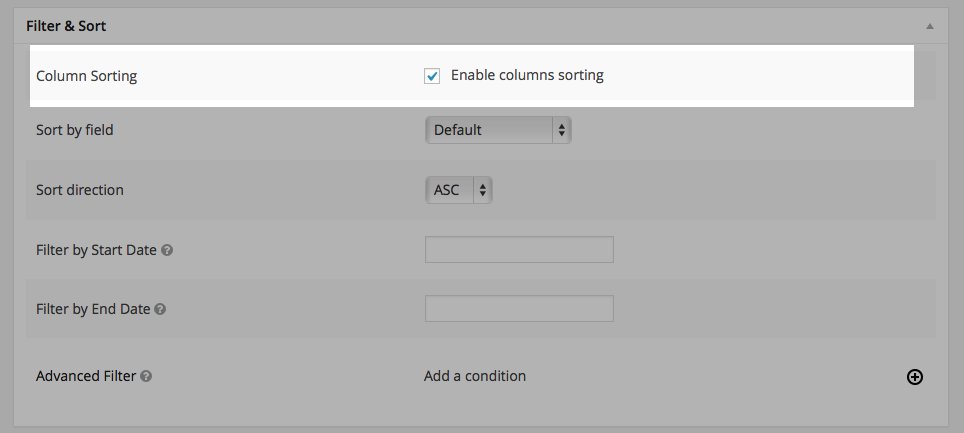This screenshot has height=433, width=964.
Task: Collapse the Filter & Sort panel arrow
Action: [x=930, y=26]
